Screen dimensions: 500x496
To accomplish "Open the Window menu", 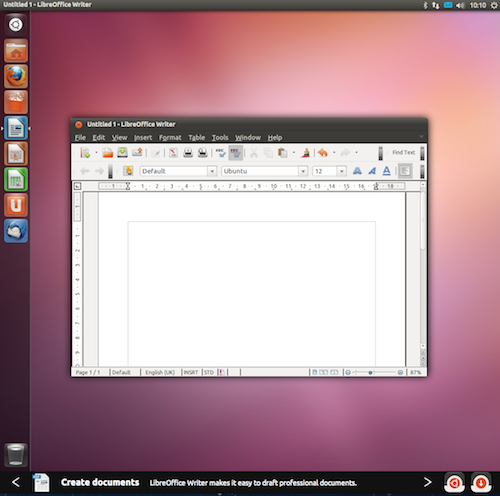I will click(x=248, y=137).
